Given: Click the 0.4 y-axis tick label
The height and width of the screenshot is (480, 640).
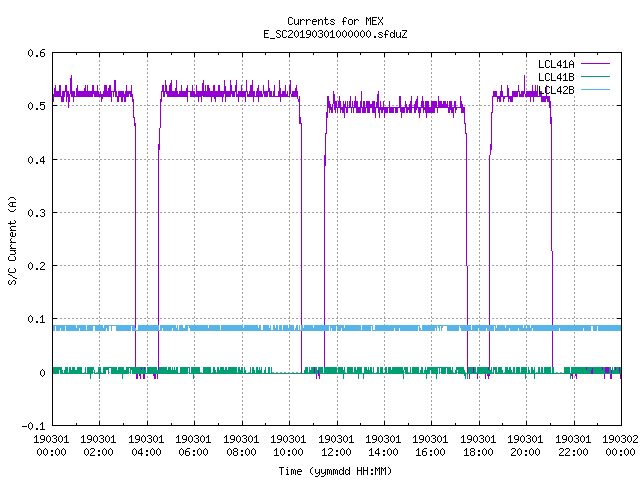Looking at the screenshot, I should (36, 160).
